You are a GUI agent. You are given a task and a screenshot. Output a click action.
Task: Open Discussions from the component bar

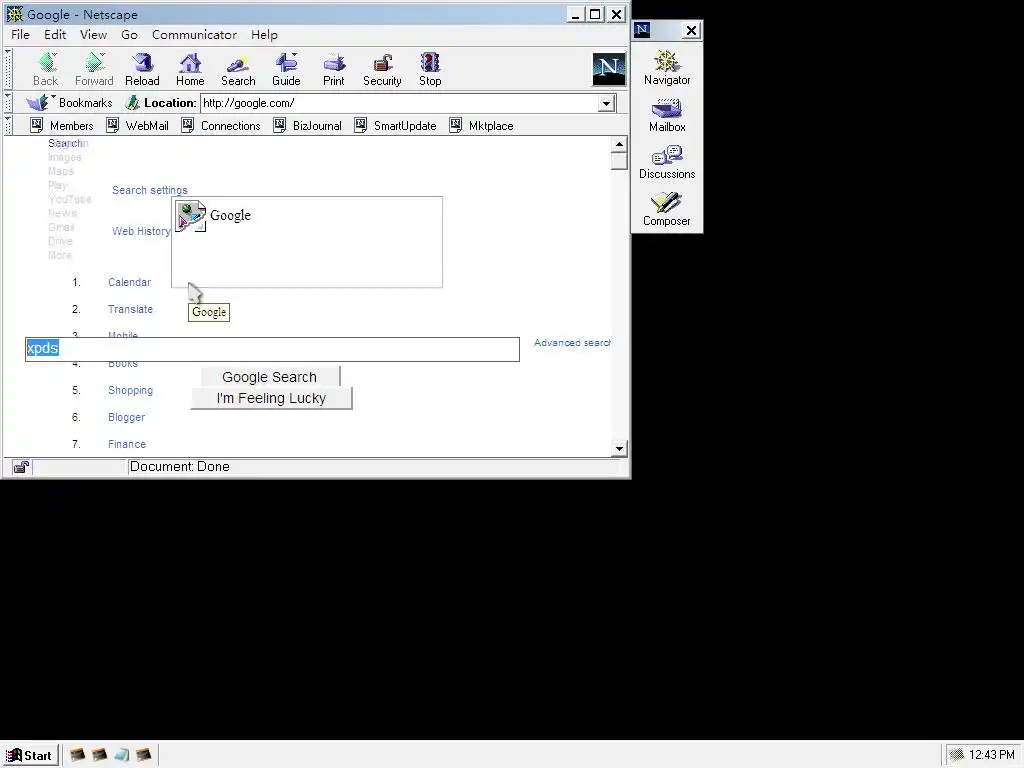tap(667, 163)
